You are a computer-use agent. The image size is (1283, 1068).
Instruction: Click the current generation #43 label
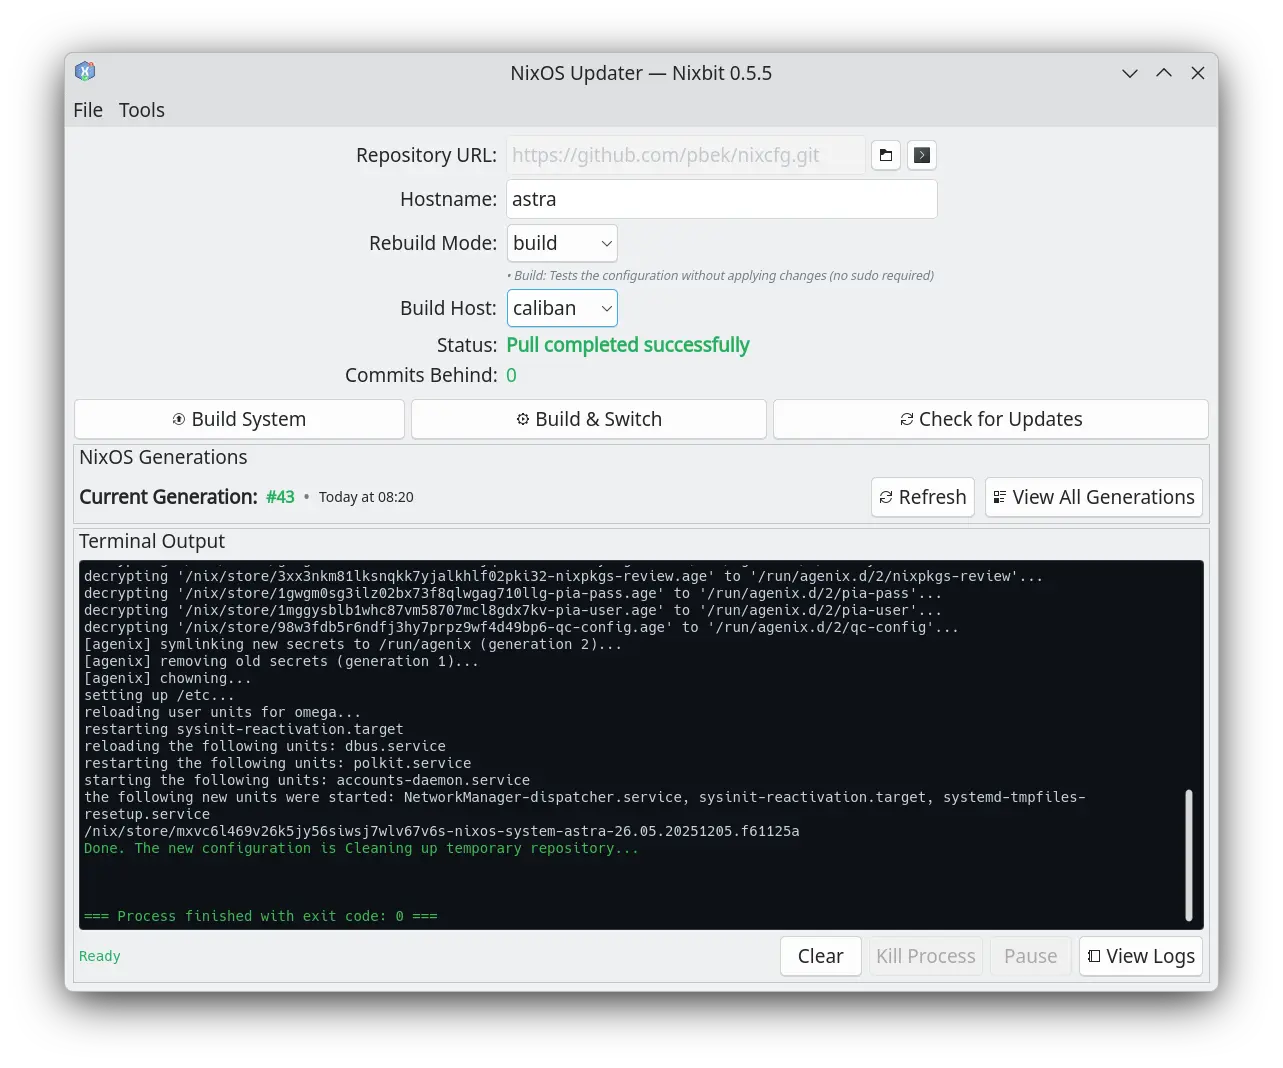pos(280,497)
